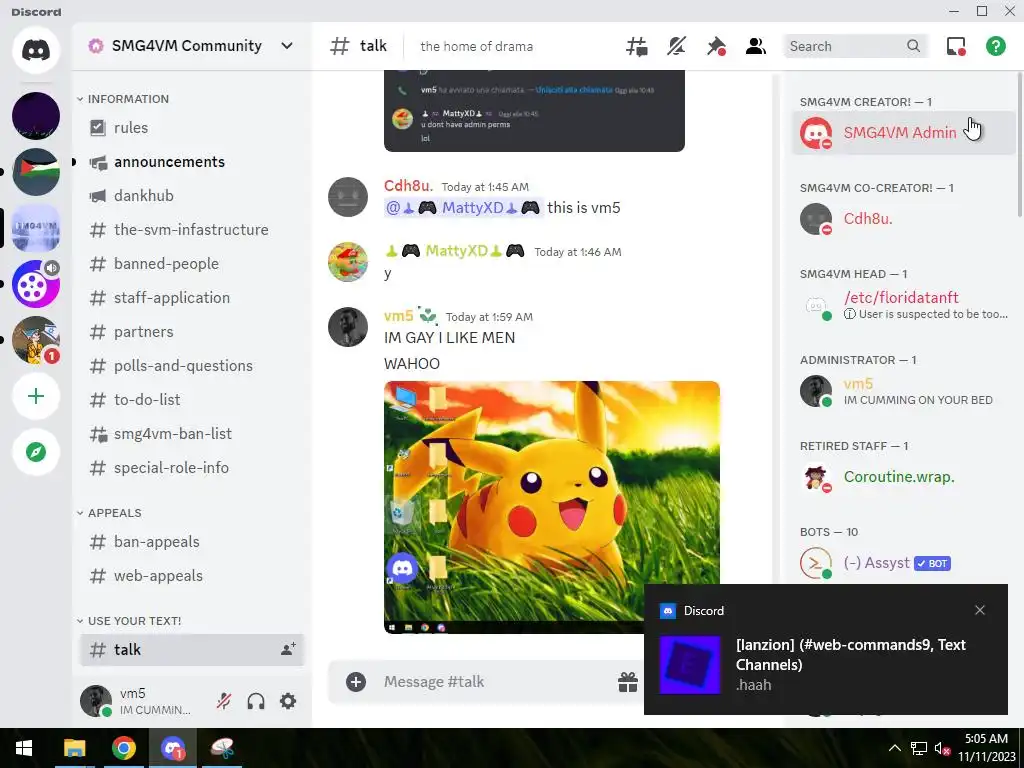Open User Settings gear icon

[x=288, y=701]
